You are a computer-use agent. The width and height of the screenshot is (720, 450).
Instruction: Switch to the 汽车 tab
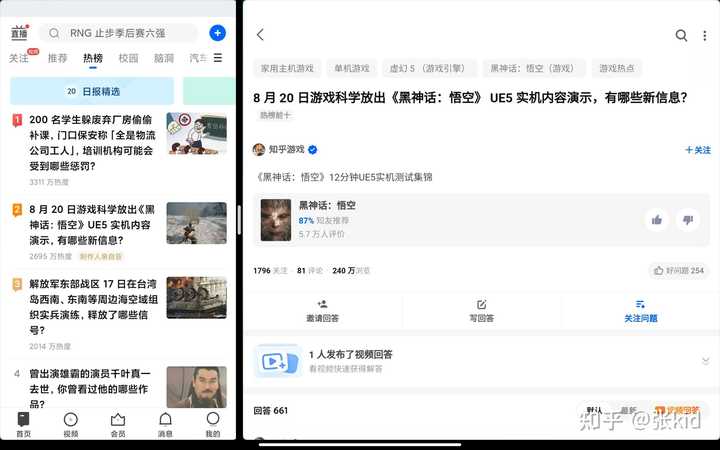pos(198,58)
